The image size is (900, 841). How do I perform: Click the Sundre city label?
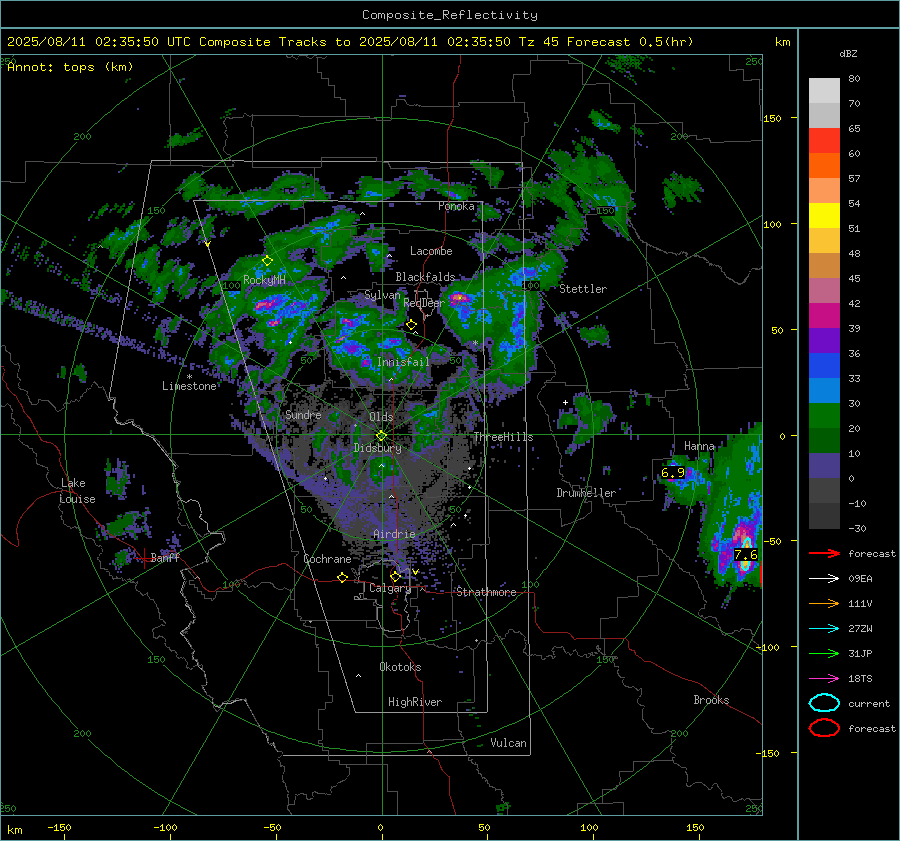click(303, 414)
